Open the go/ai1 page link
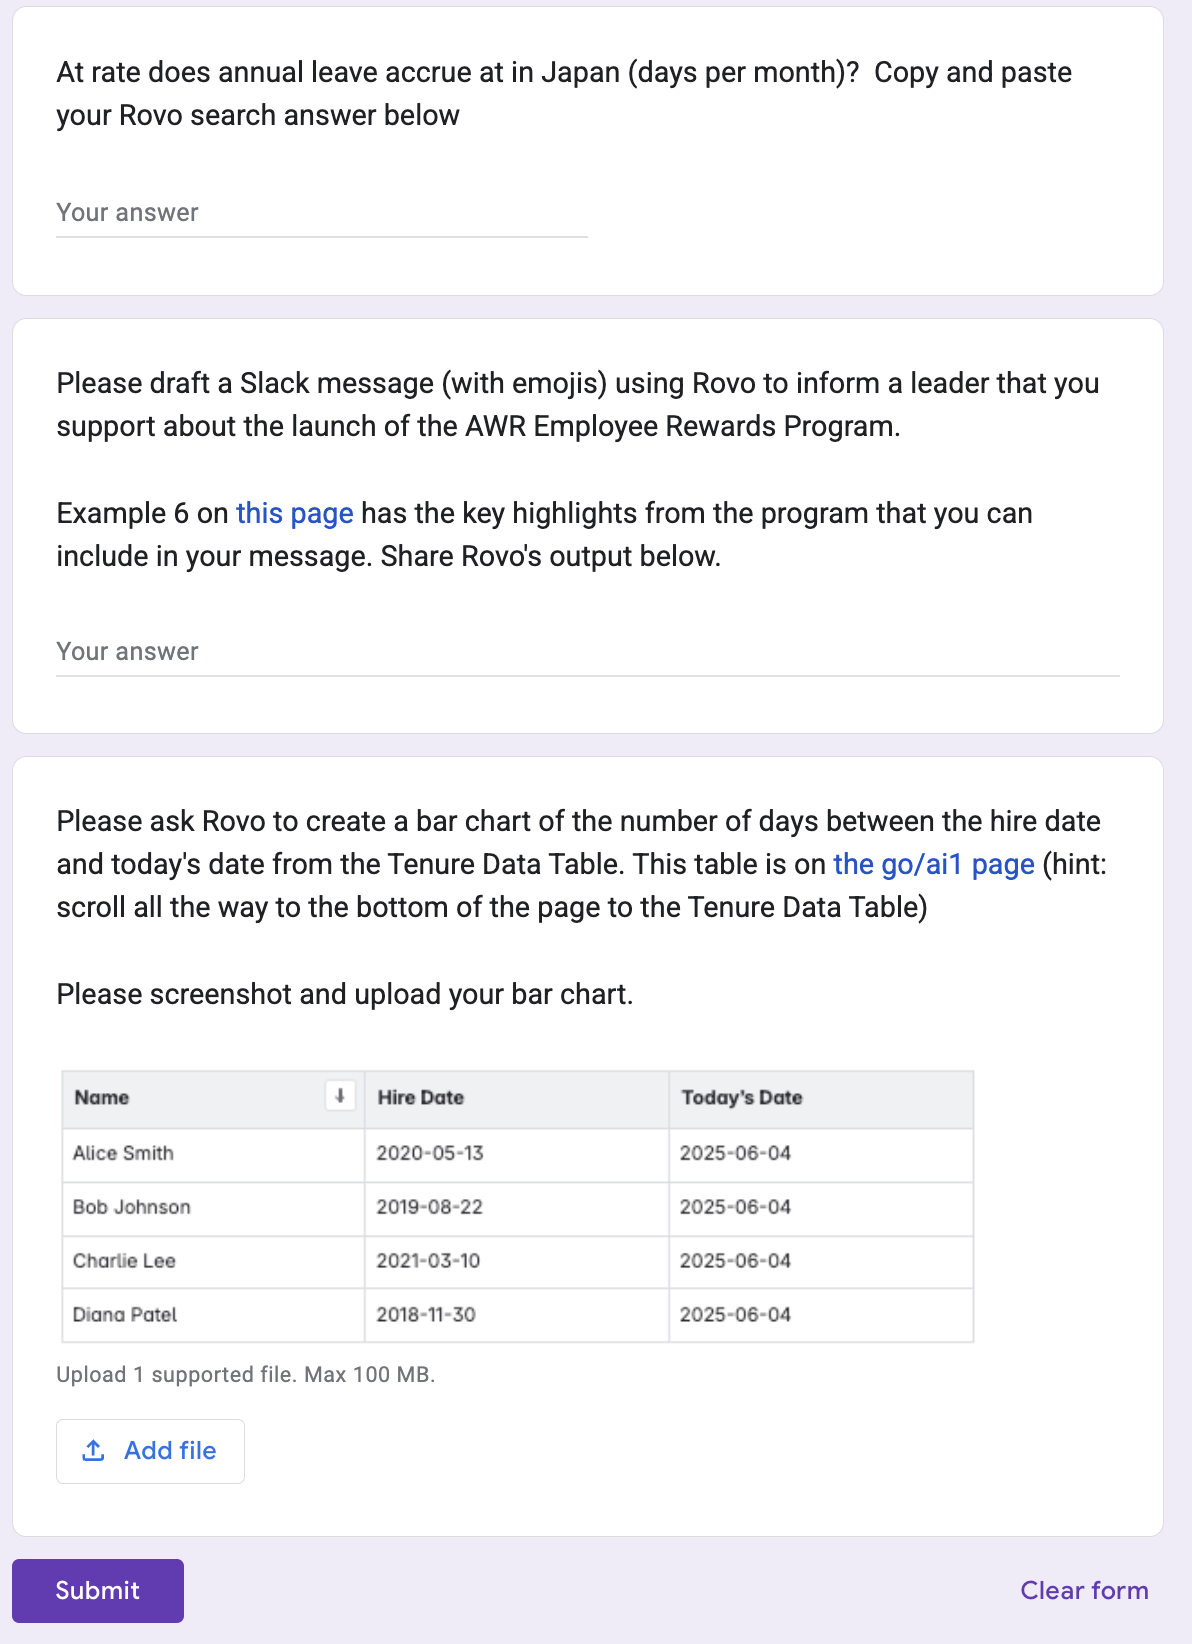Viewport: 1192px width, 1644px height. tap(934, 864)
